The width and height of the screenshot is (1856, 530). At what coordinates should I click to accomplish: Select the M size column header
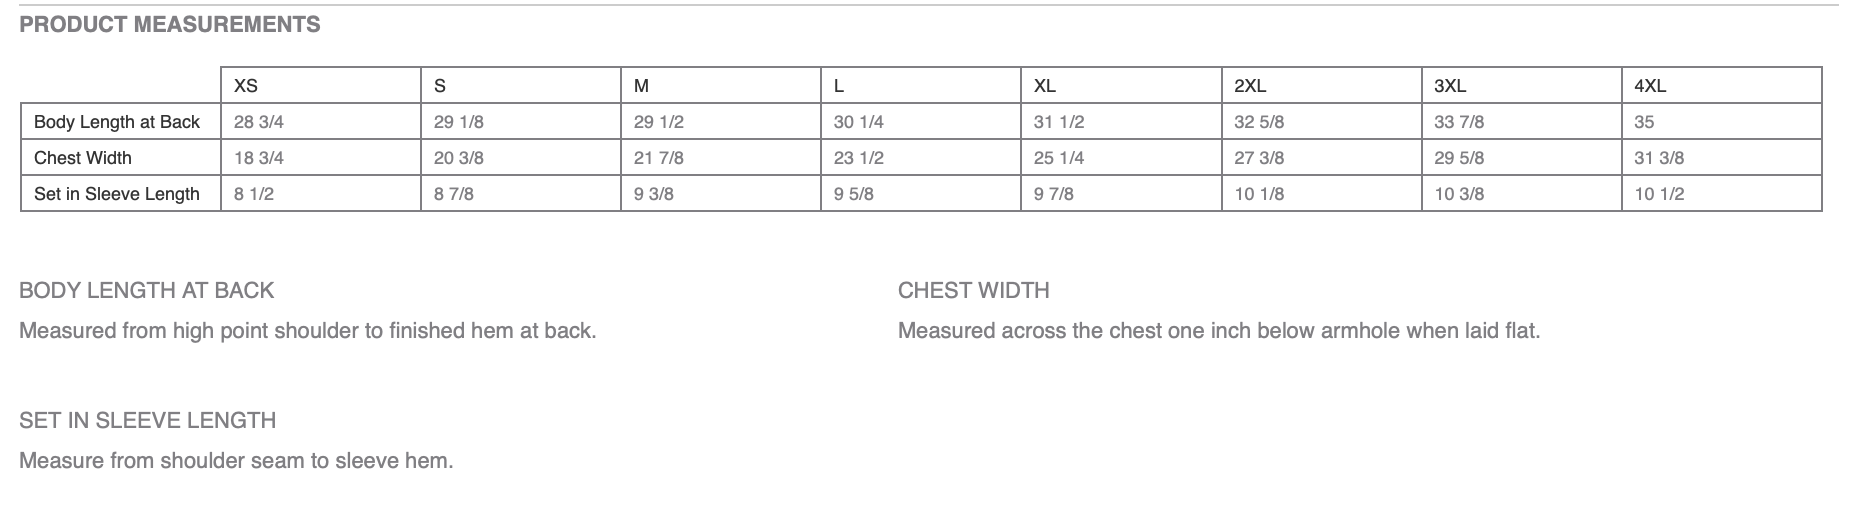point(642,86)
